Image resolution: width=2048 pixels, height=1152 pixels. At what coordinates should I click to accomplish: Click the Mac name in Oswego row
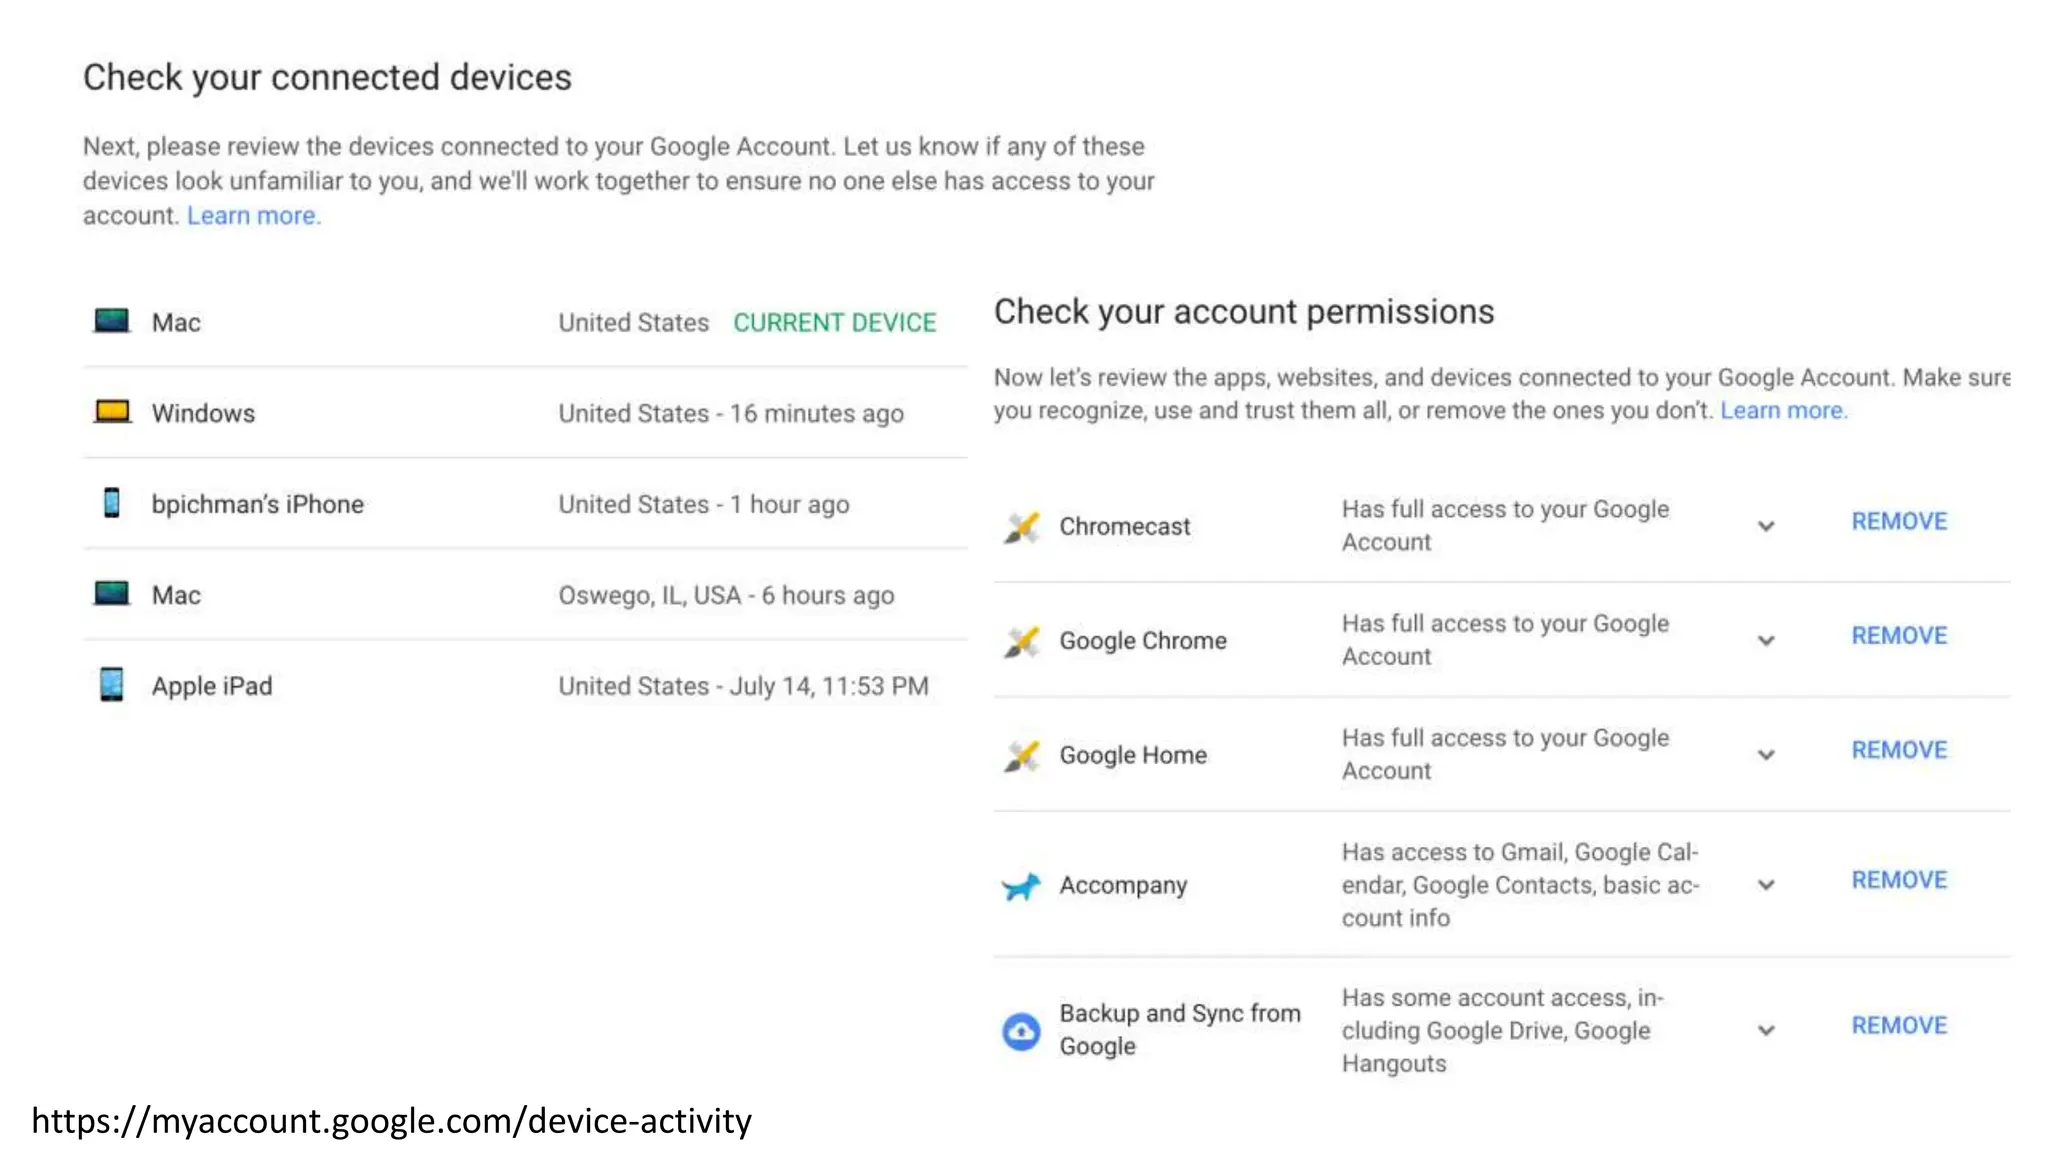point(176,595)
